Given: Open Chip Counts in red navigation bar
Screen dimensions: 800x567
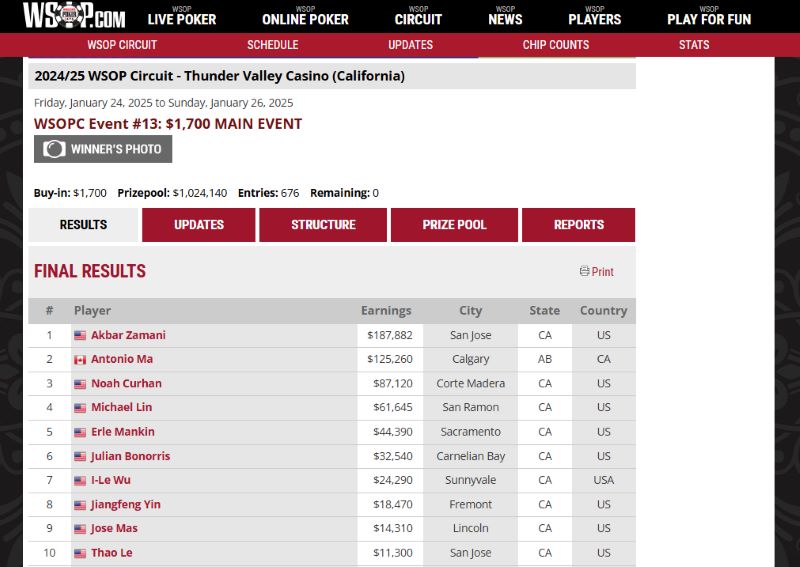Looking at the screenshot, I should 556,45.
